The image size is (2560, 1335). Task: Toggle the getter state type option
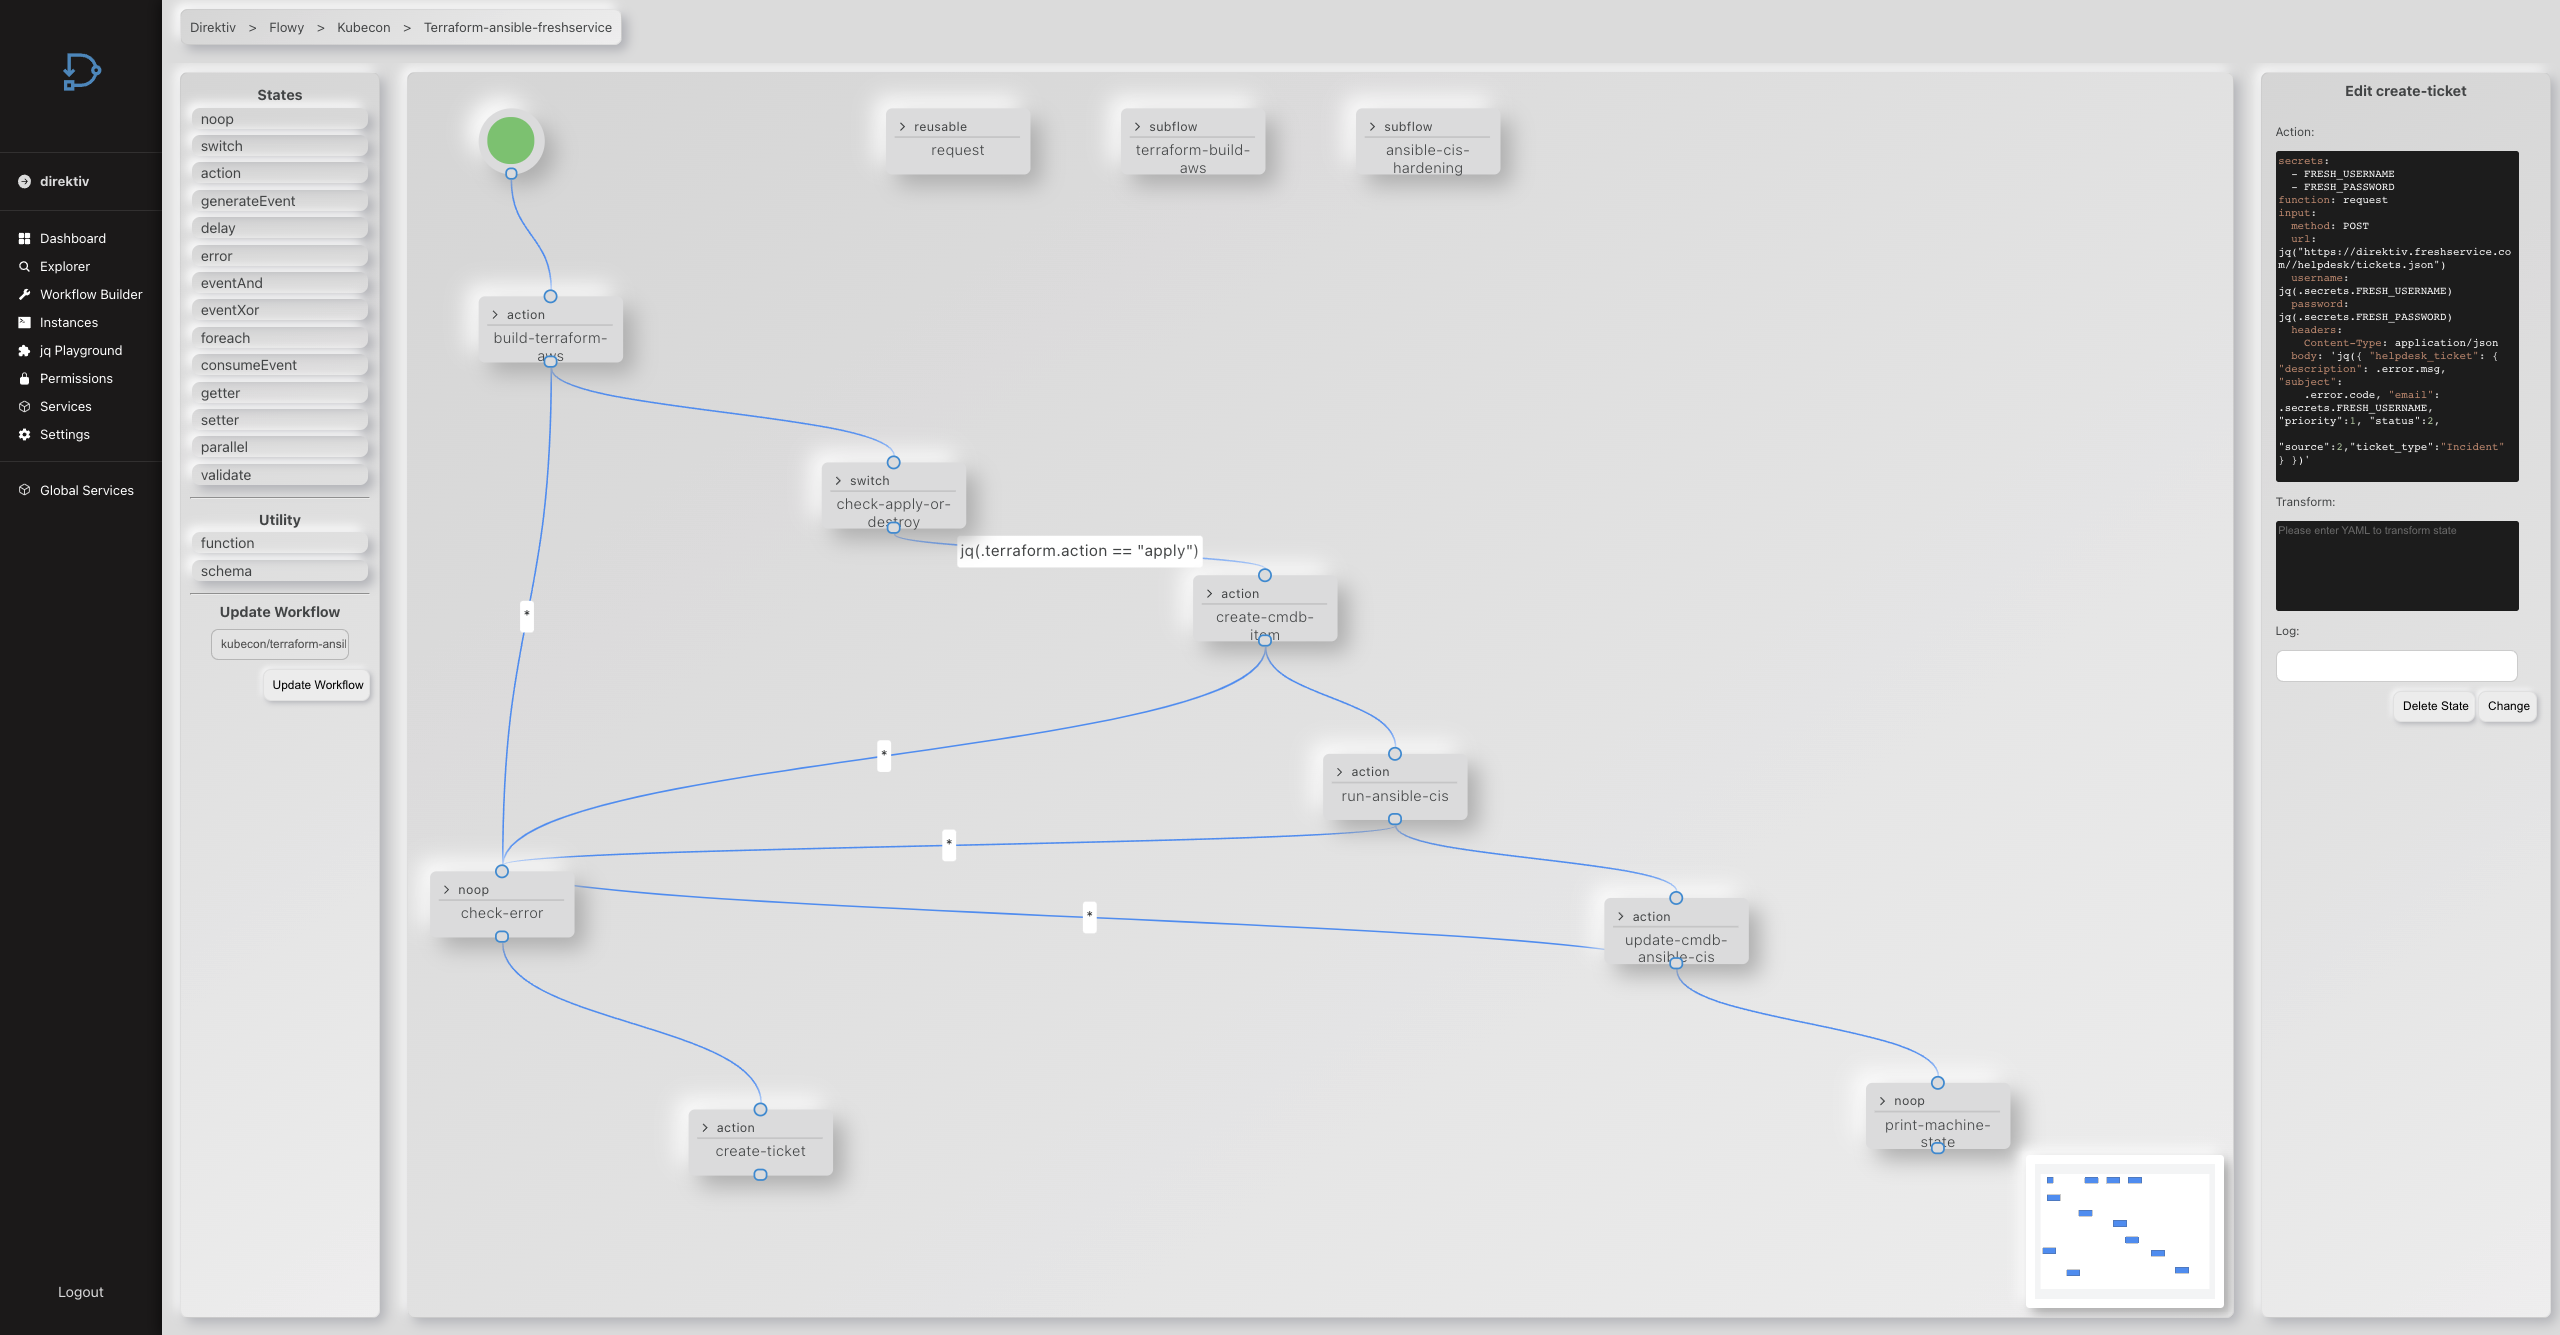[x=279, y=393]
